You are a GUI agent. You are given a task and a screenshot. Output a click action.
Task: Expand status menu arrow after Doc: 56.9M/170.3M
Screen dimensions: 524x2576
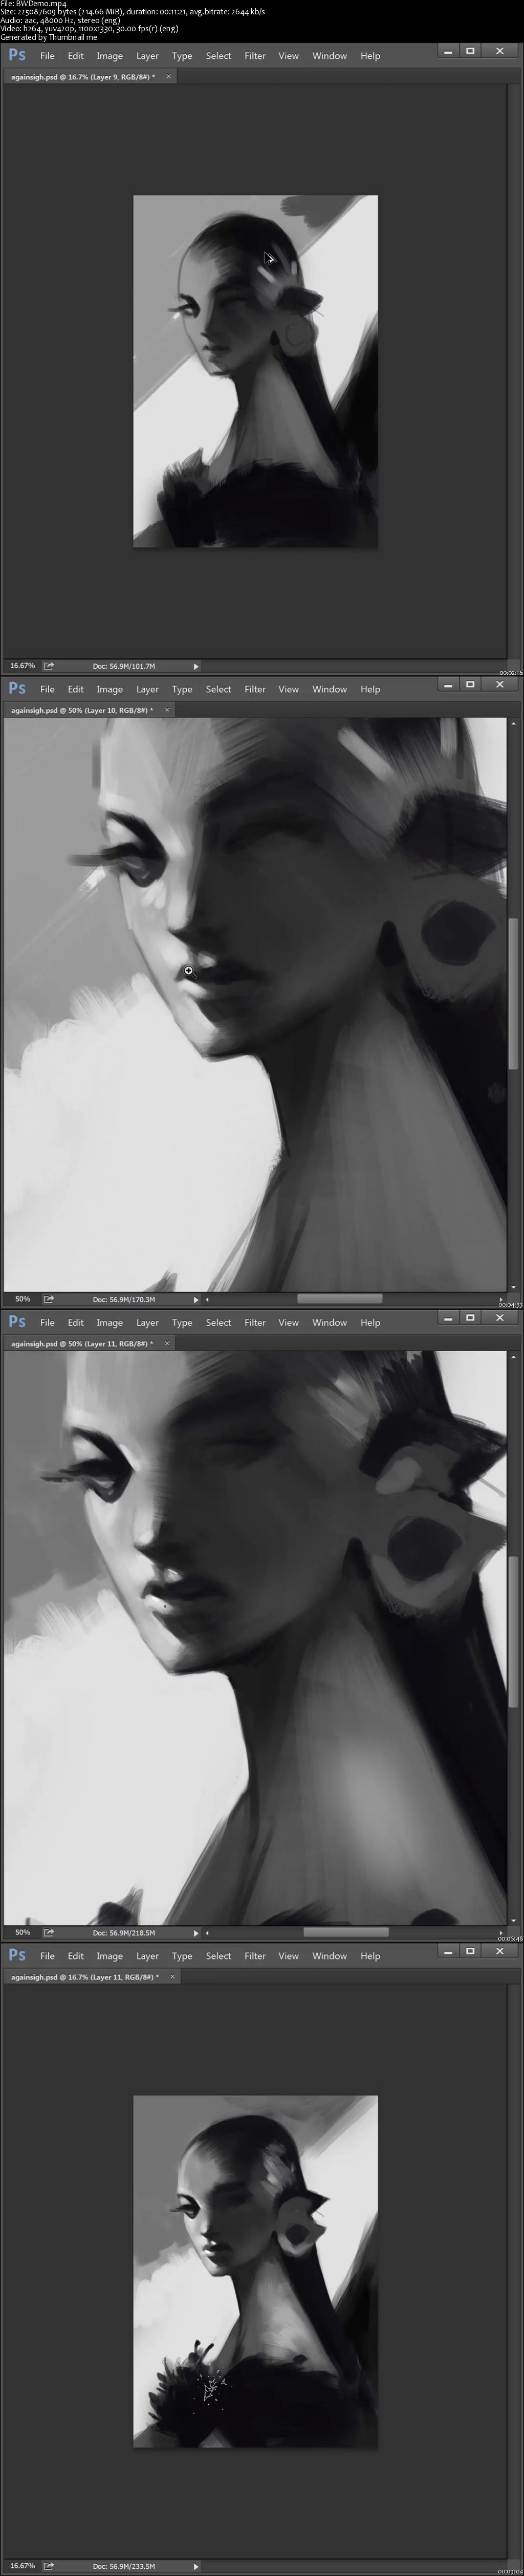196,1299
